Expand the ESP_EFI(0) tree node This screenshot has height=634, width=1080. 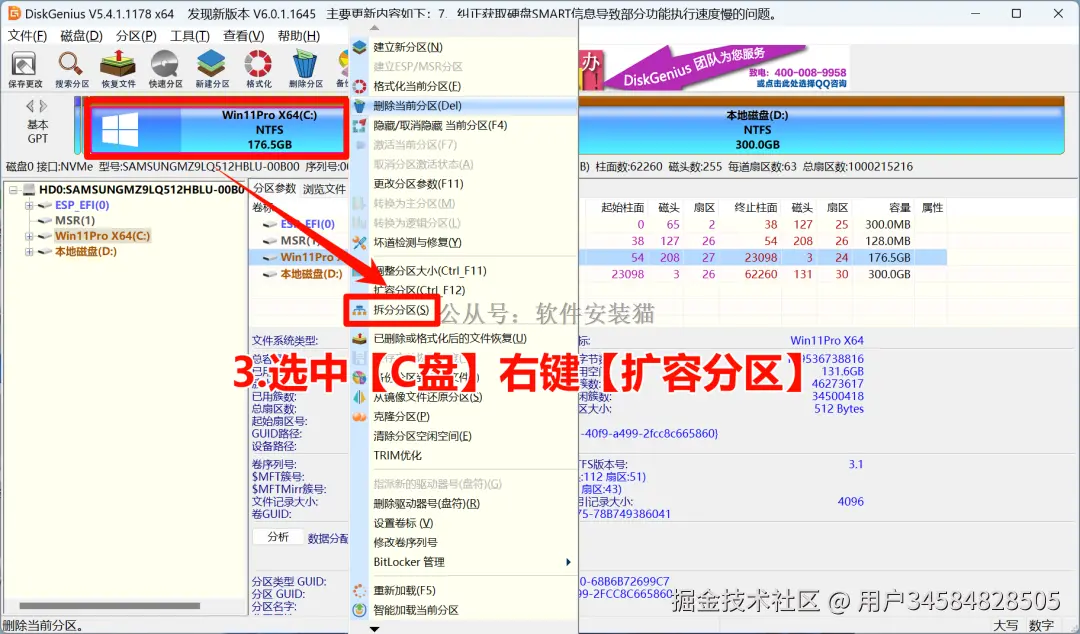pos(29,205)
